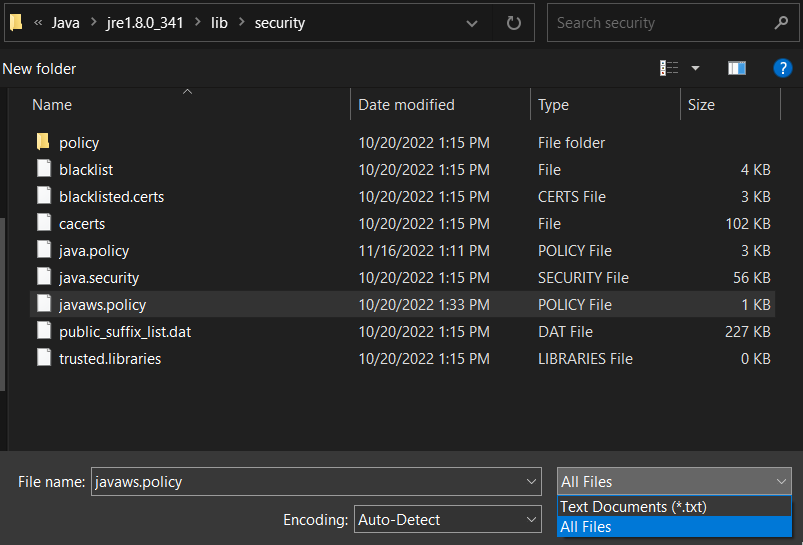Sort files by Name column header
This screenshot has height=545, width=803.
52,104
